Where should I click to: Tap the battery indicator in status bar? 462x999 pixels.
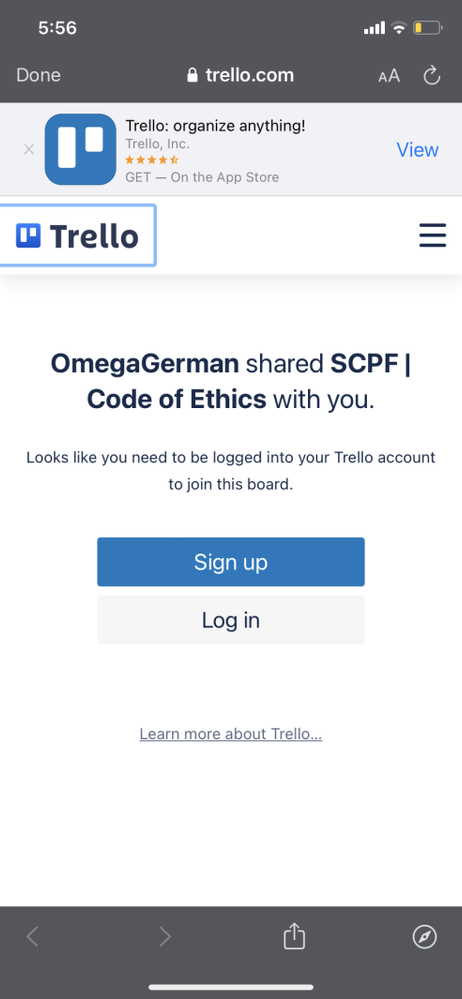(428, 27)
